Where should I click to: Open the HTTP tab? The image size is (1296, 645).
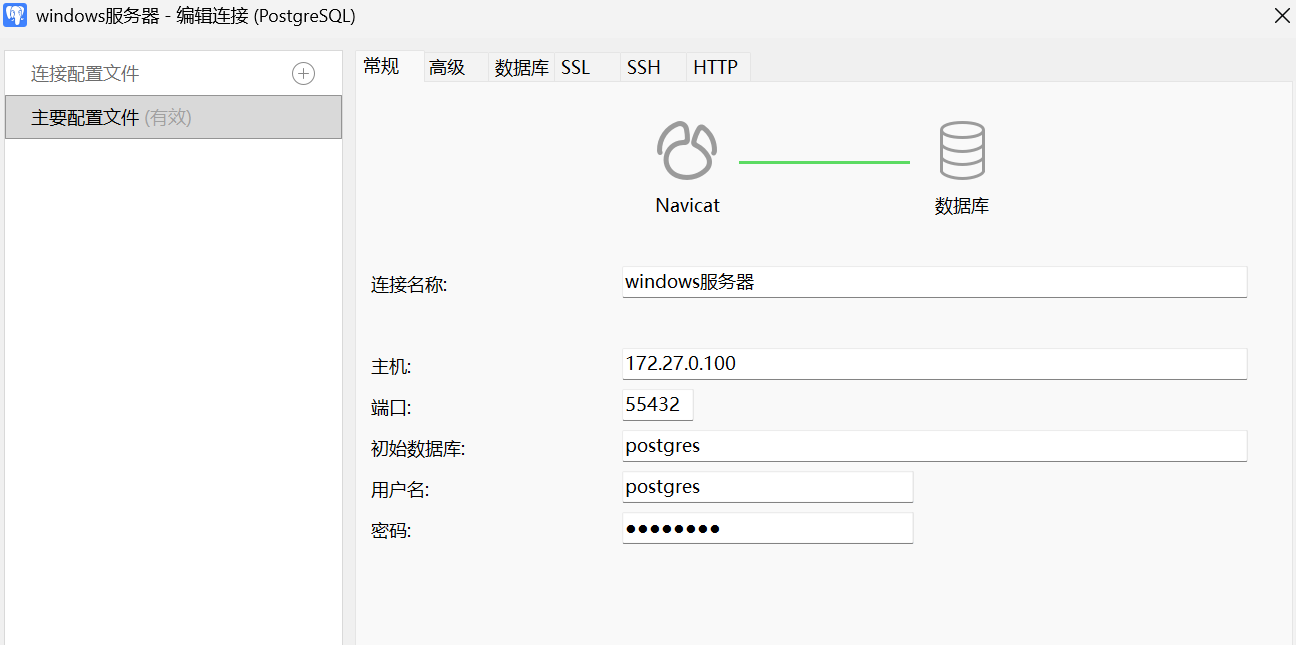(x=718, y=67)
